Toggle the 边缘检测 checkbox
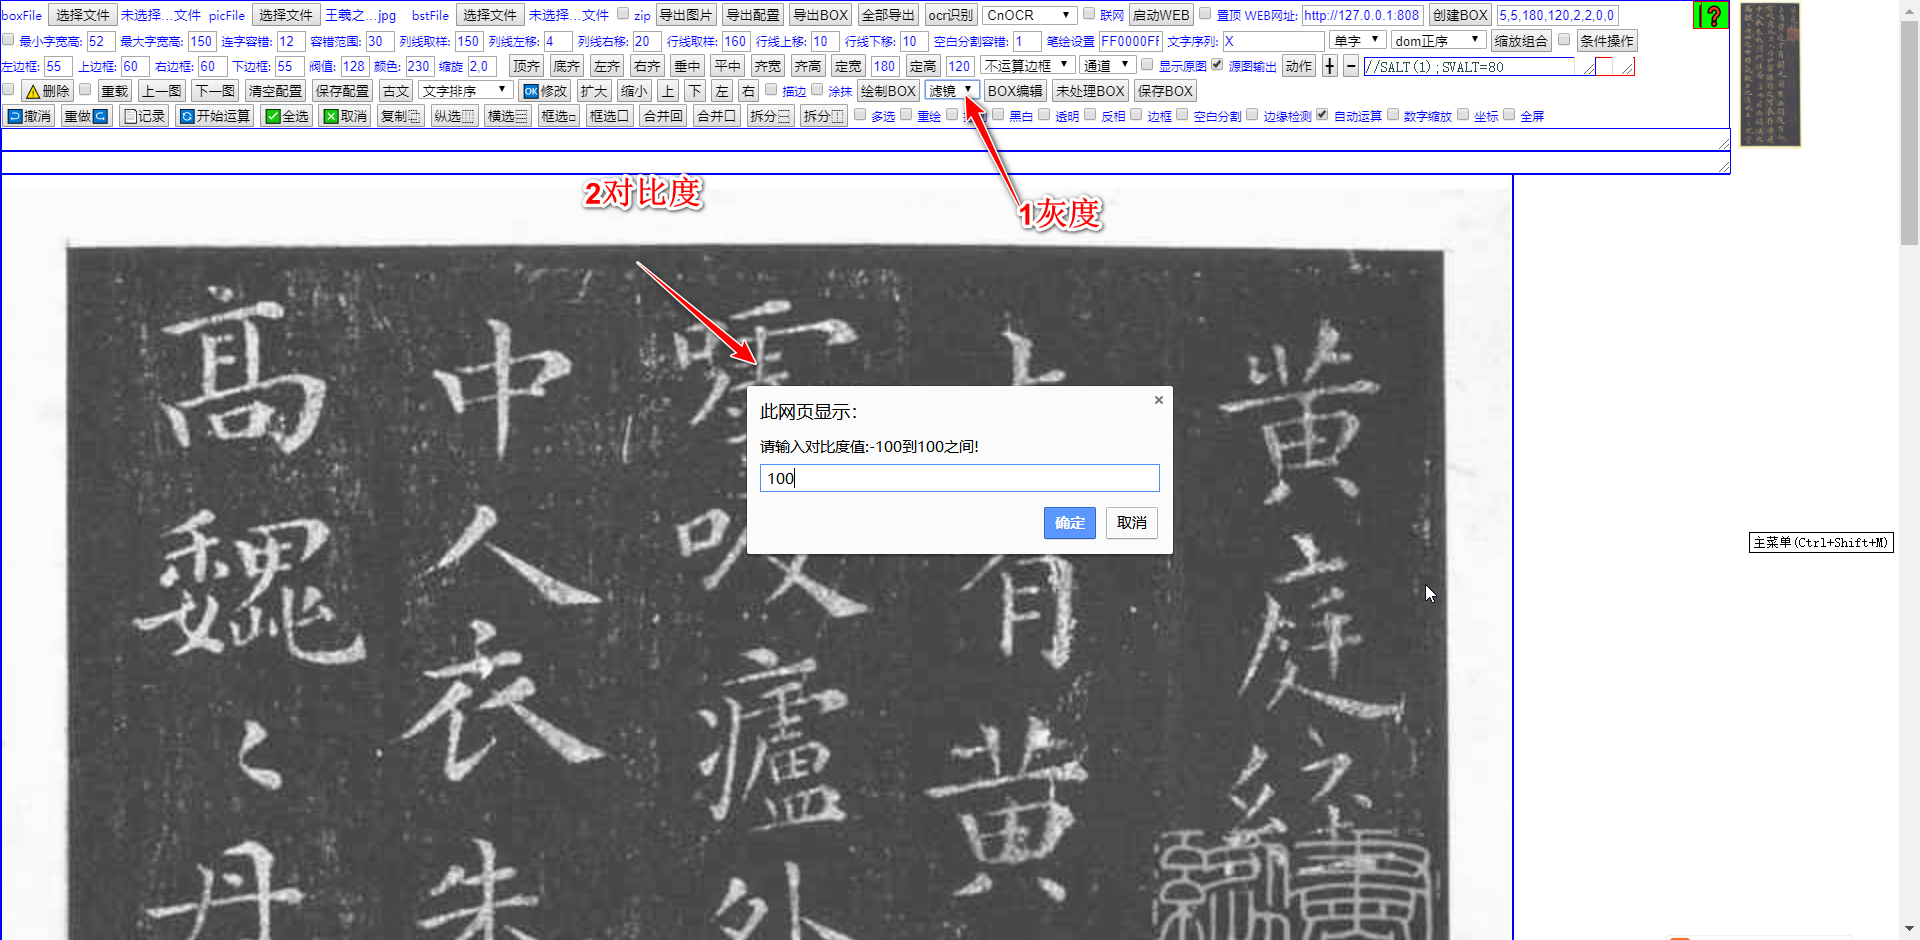 [1252, 114]
